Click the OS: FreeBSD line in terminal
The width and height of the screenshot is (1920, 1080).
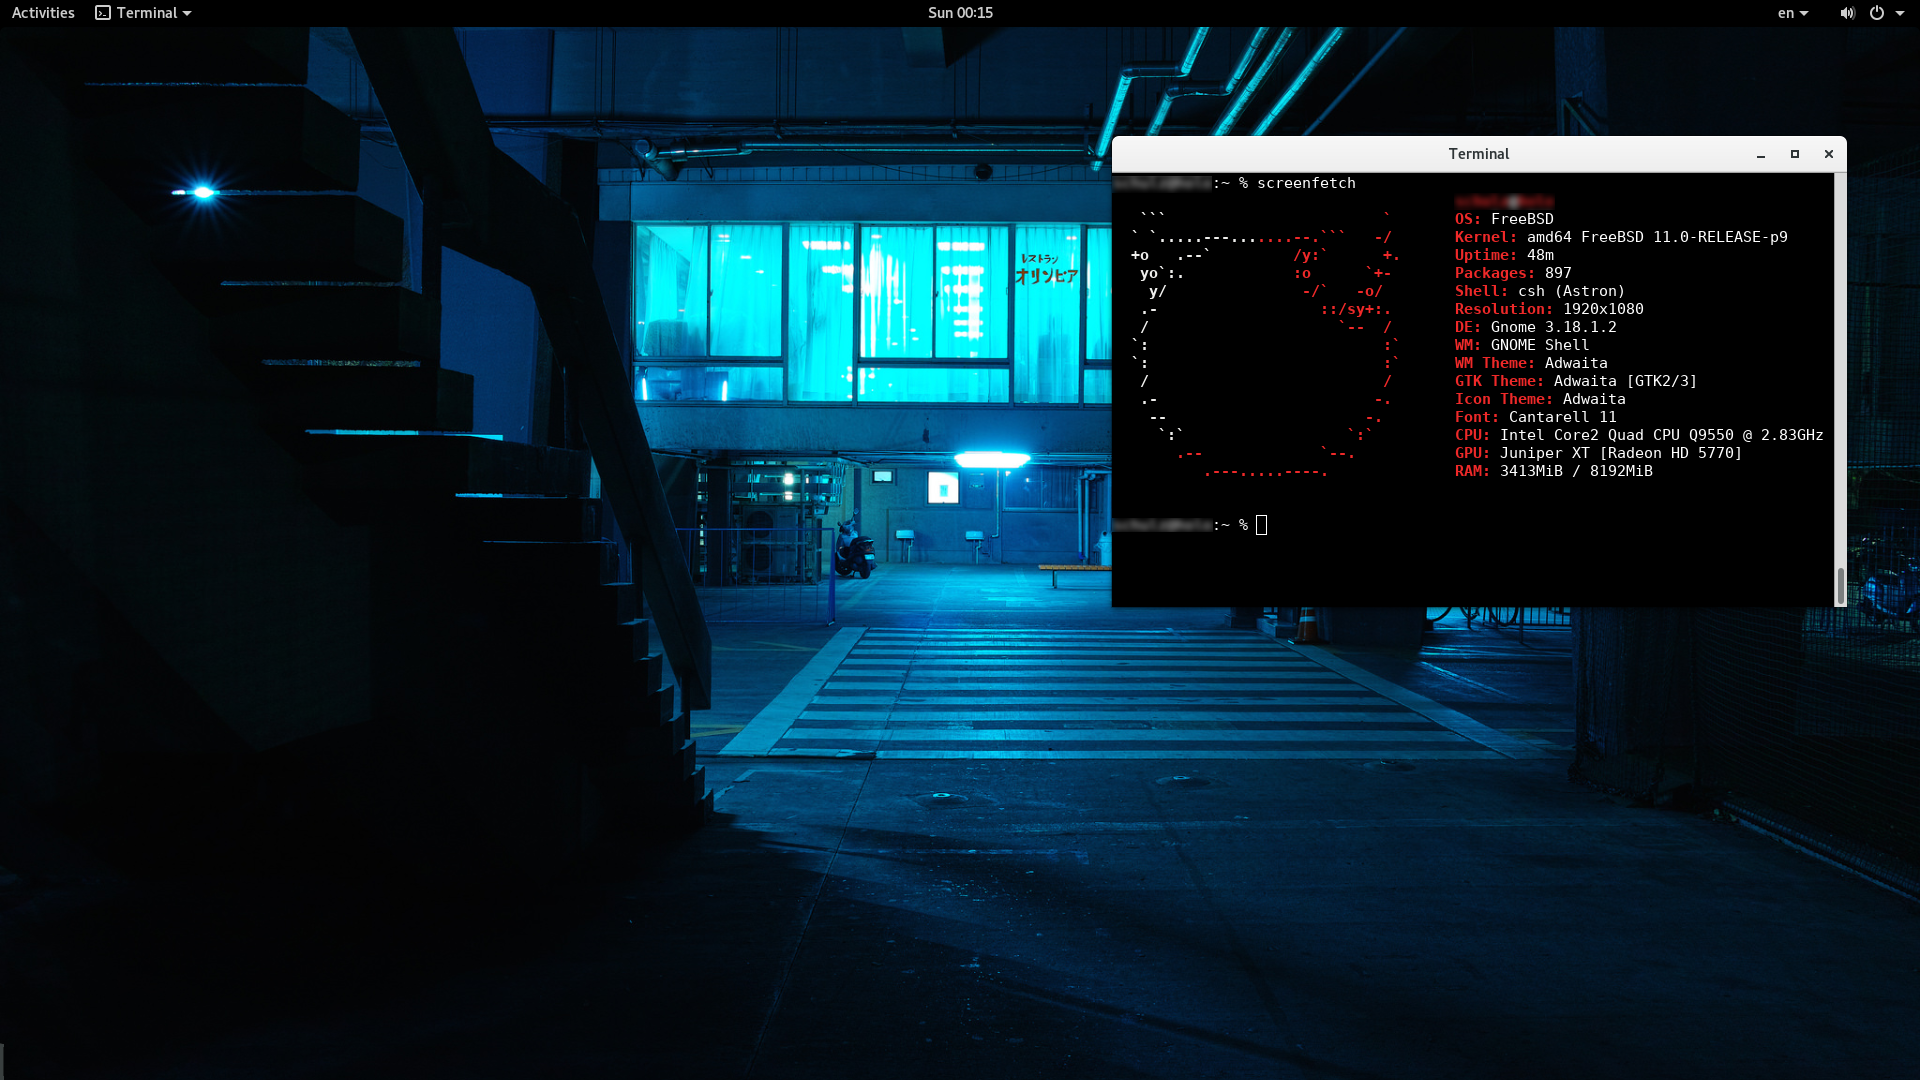point(1504,219)
